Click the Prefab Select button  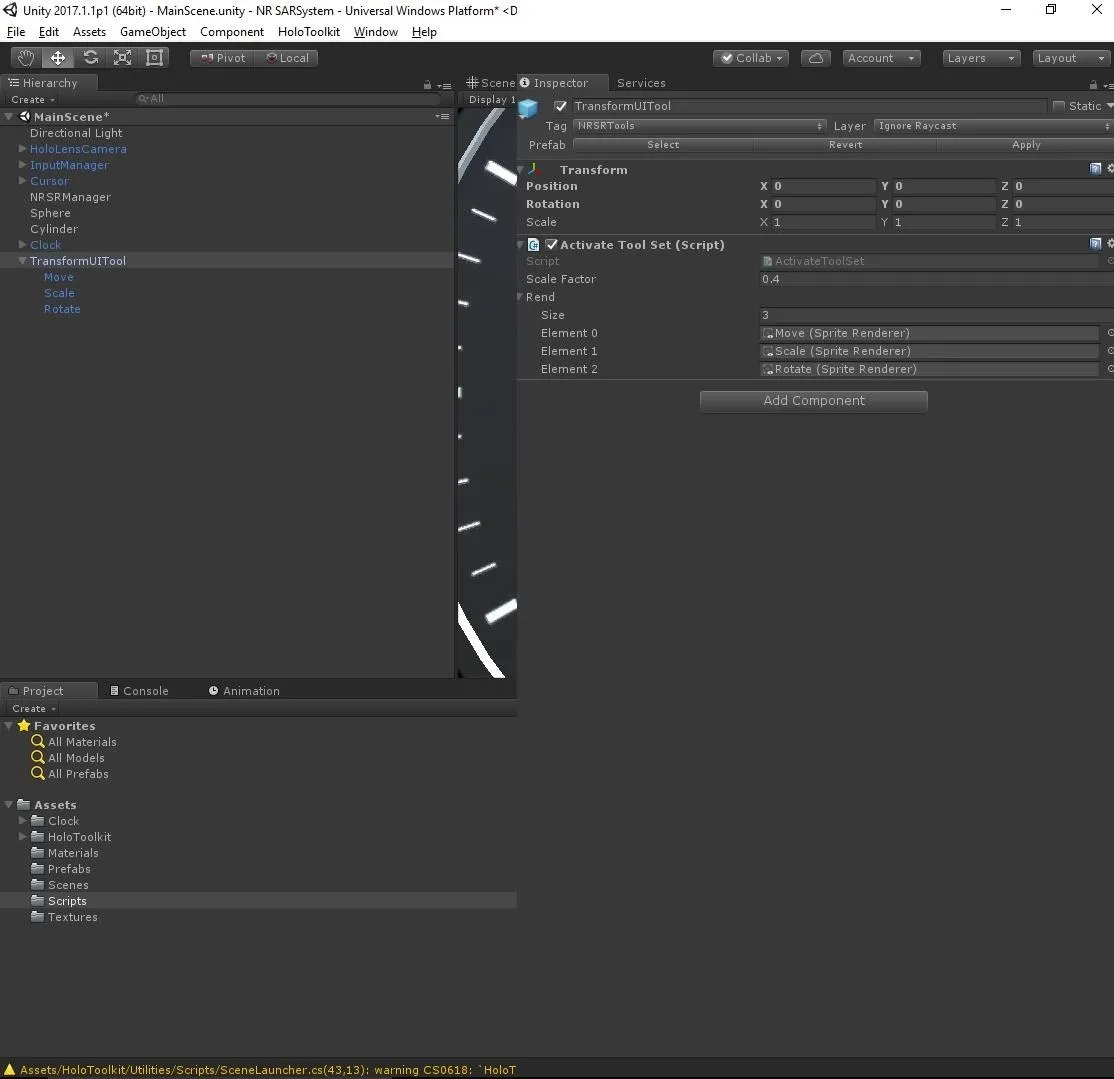tap(663, 144)
